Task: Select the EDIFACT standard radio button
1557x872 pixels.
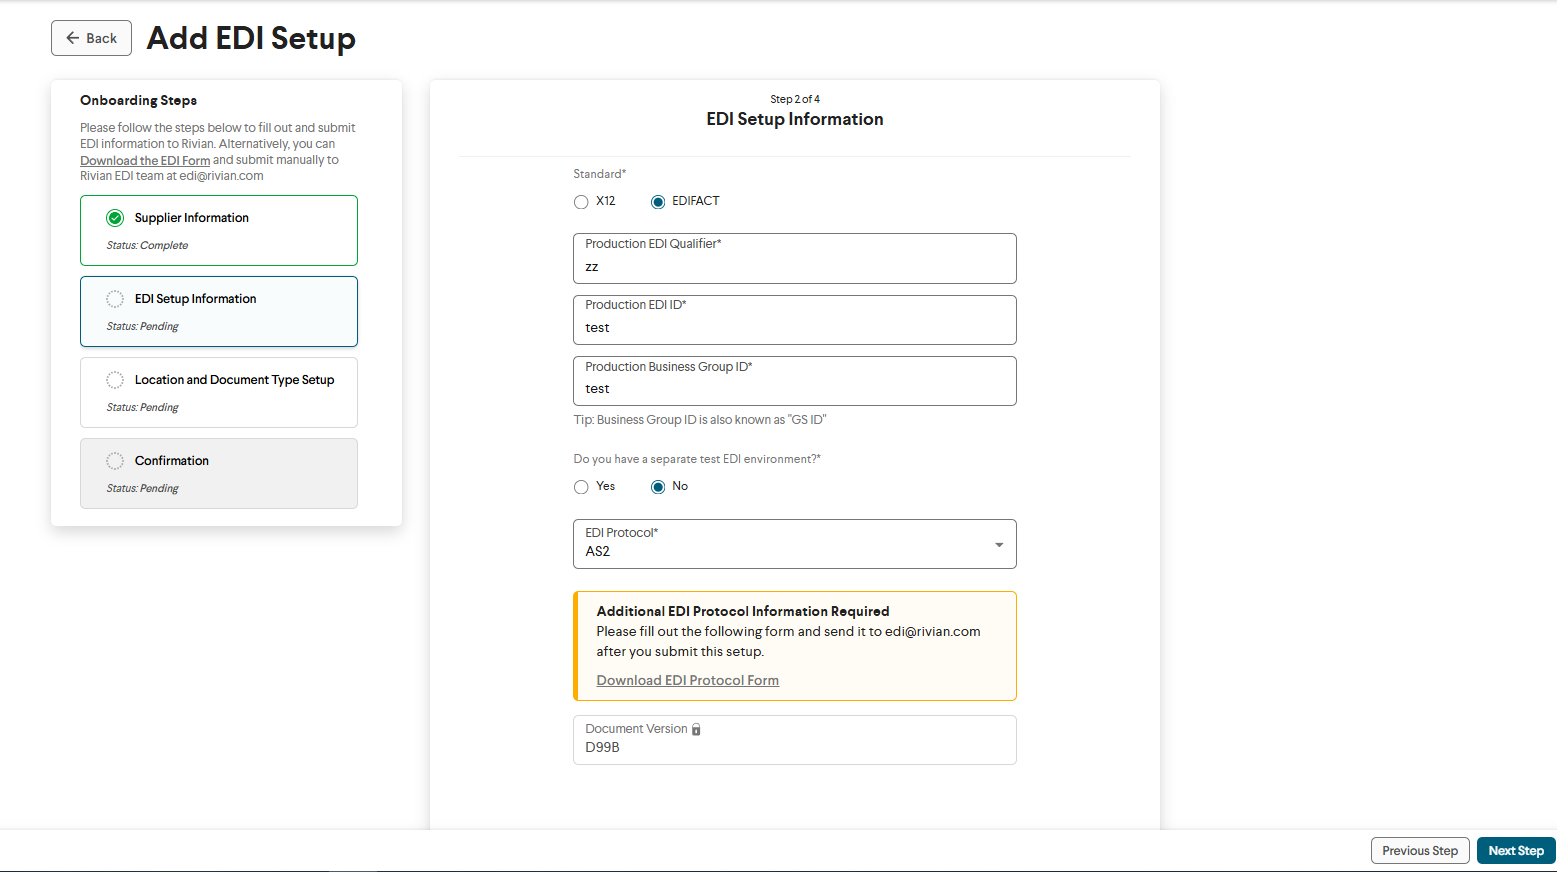Action: (x=658, y=202)
